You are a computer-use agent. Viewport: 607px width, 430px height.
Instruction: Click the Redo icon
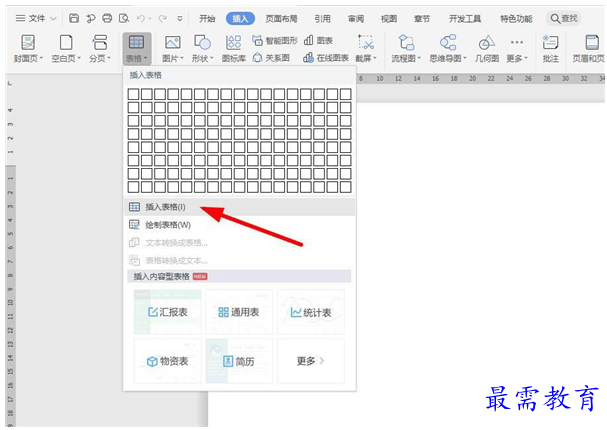pos(163,18)
